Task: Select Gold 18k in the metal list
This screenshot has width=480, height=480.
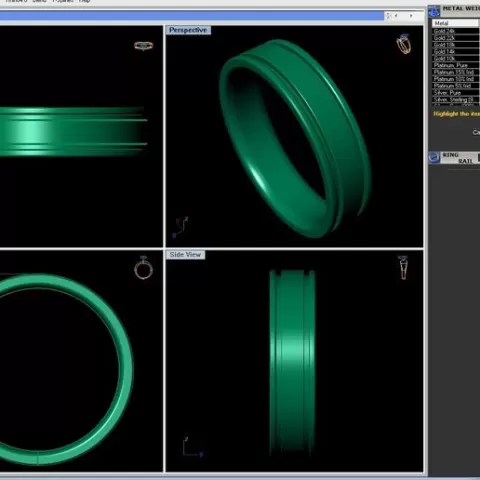Action: coord(456,45)
